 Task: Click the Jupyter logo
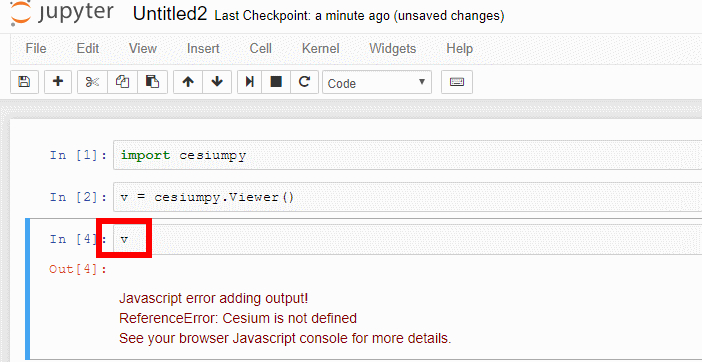(60, 13)
